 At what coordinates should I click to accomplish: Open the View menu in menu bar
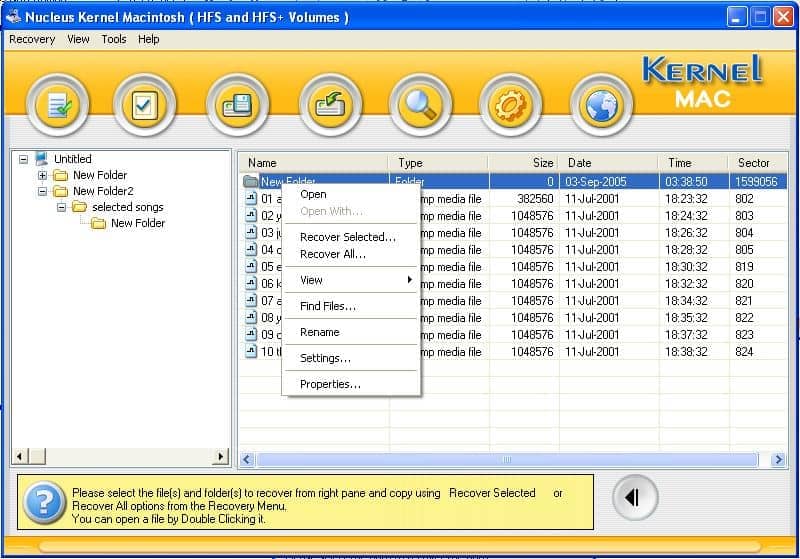pos(78,39)
